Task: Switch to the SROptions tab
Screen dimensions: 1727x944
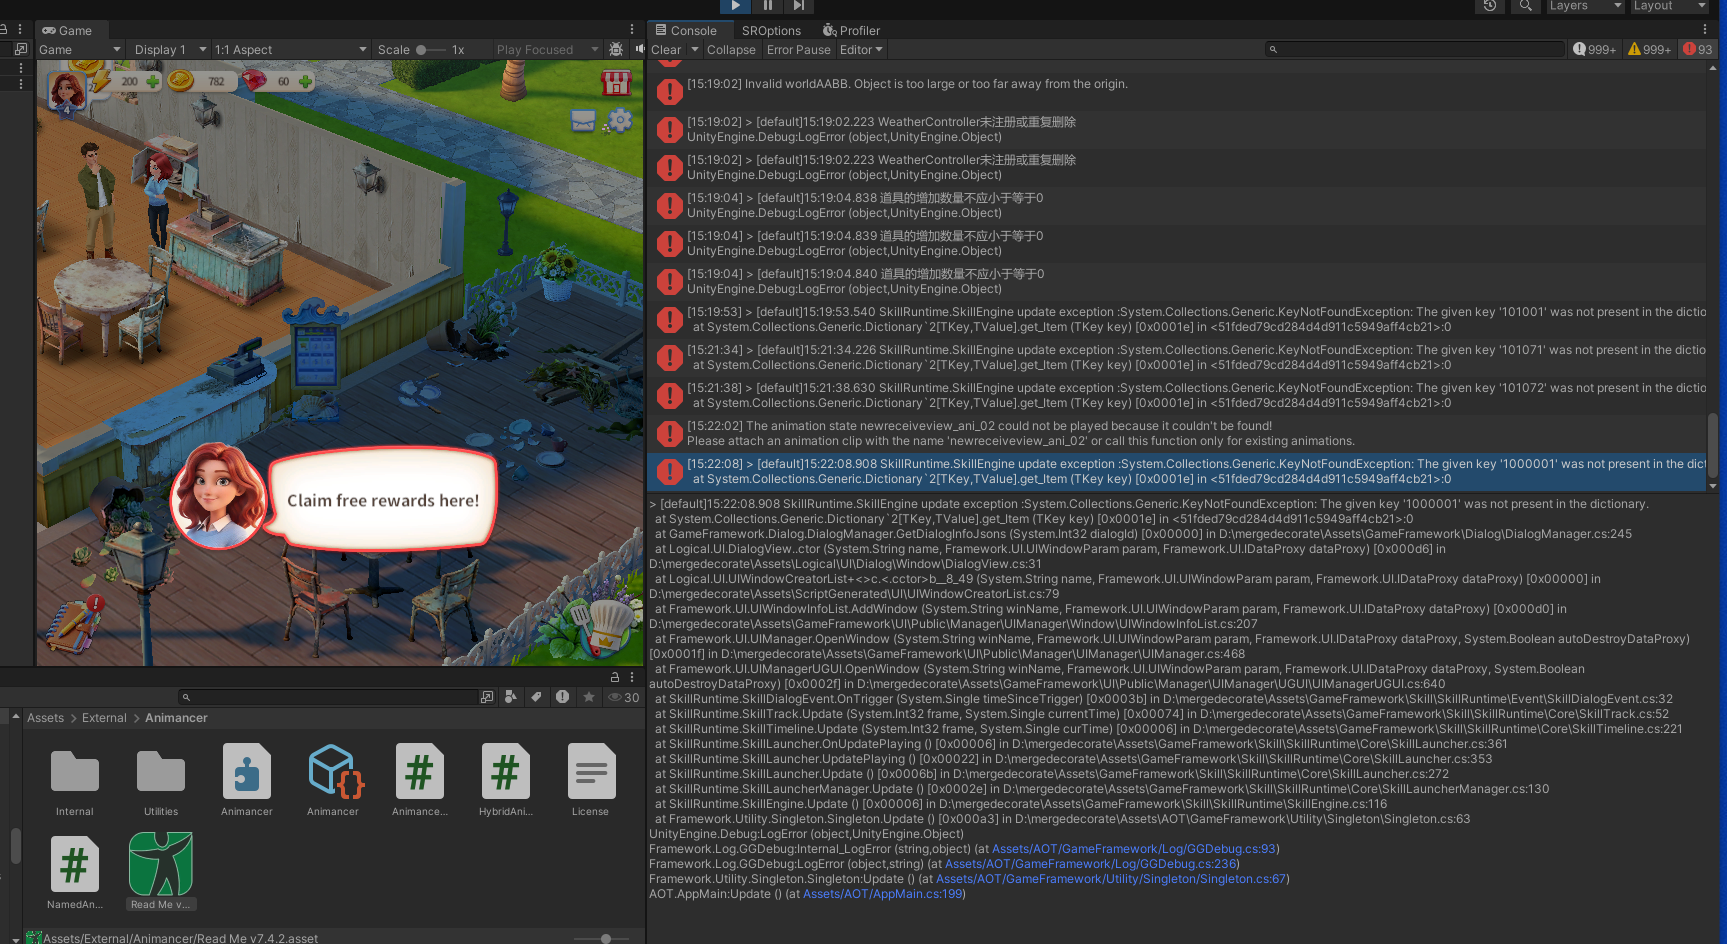Action: point(771,31)
